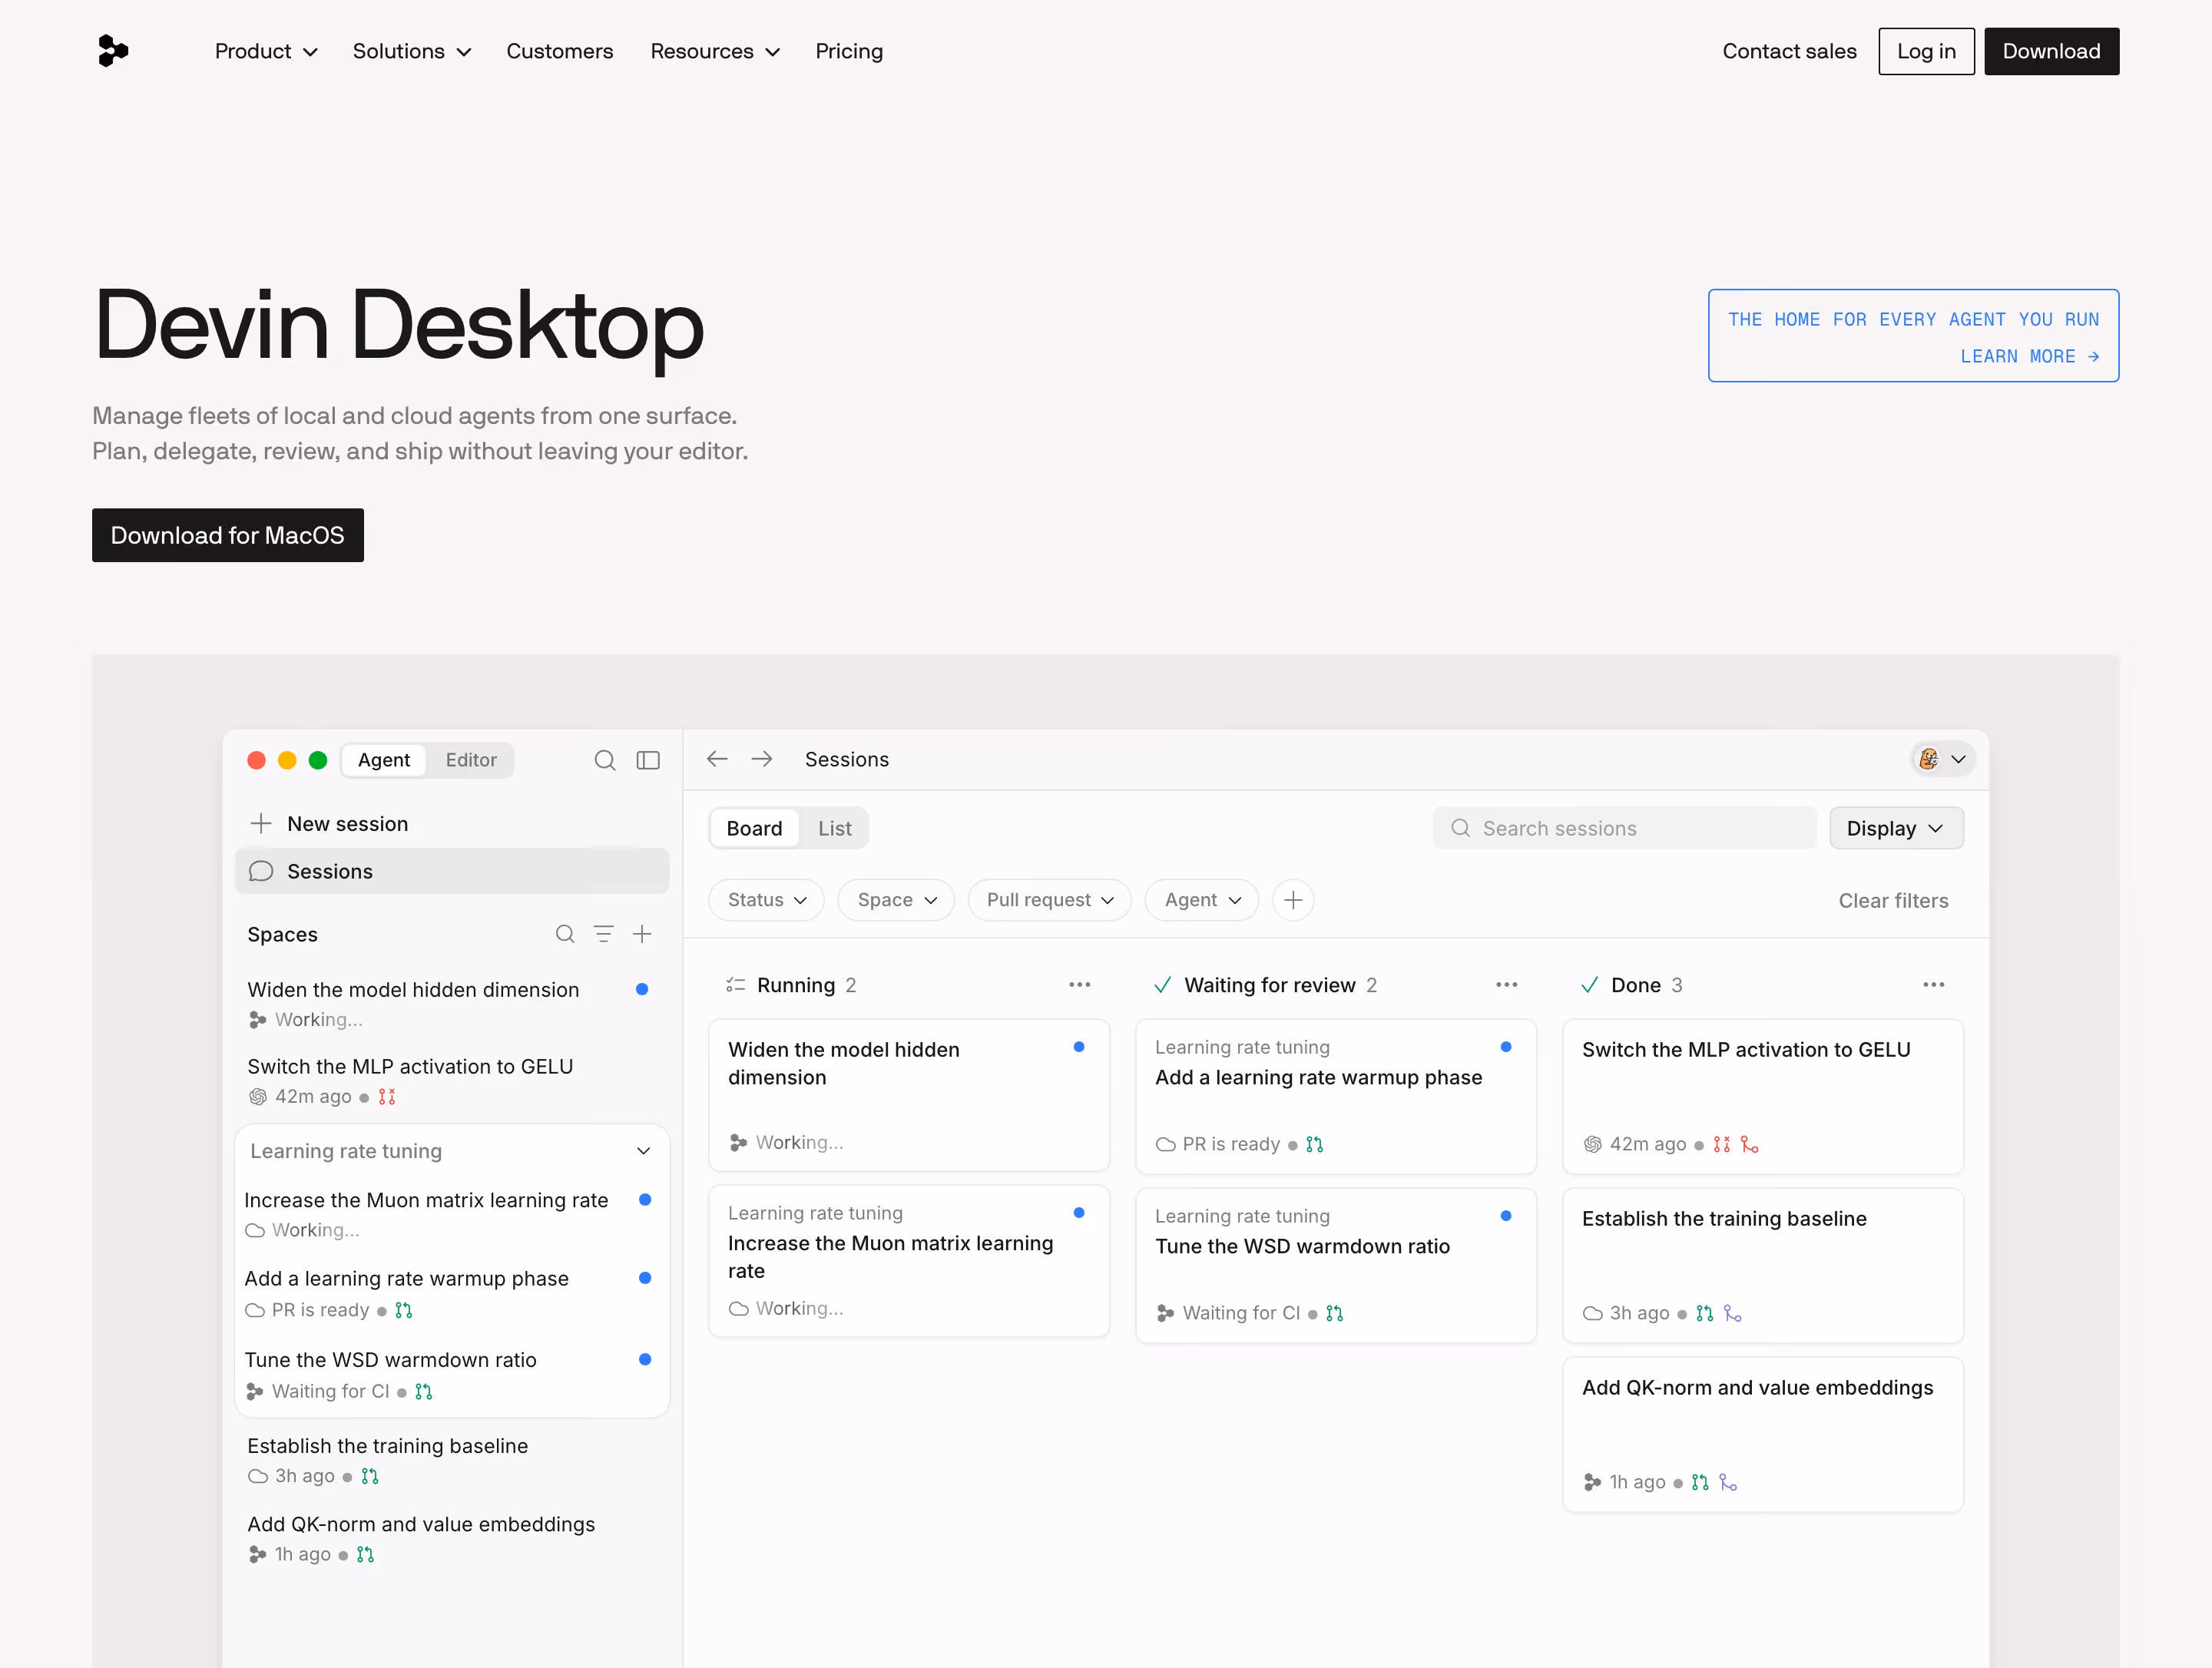Switch to Editor mode in the window toggle

471,760
